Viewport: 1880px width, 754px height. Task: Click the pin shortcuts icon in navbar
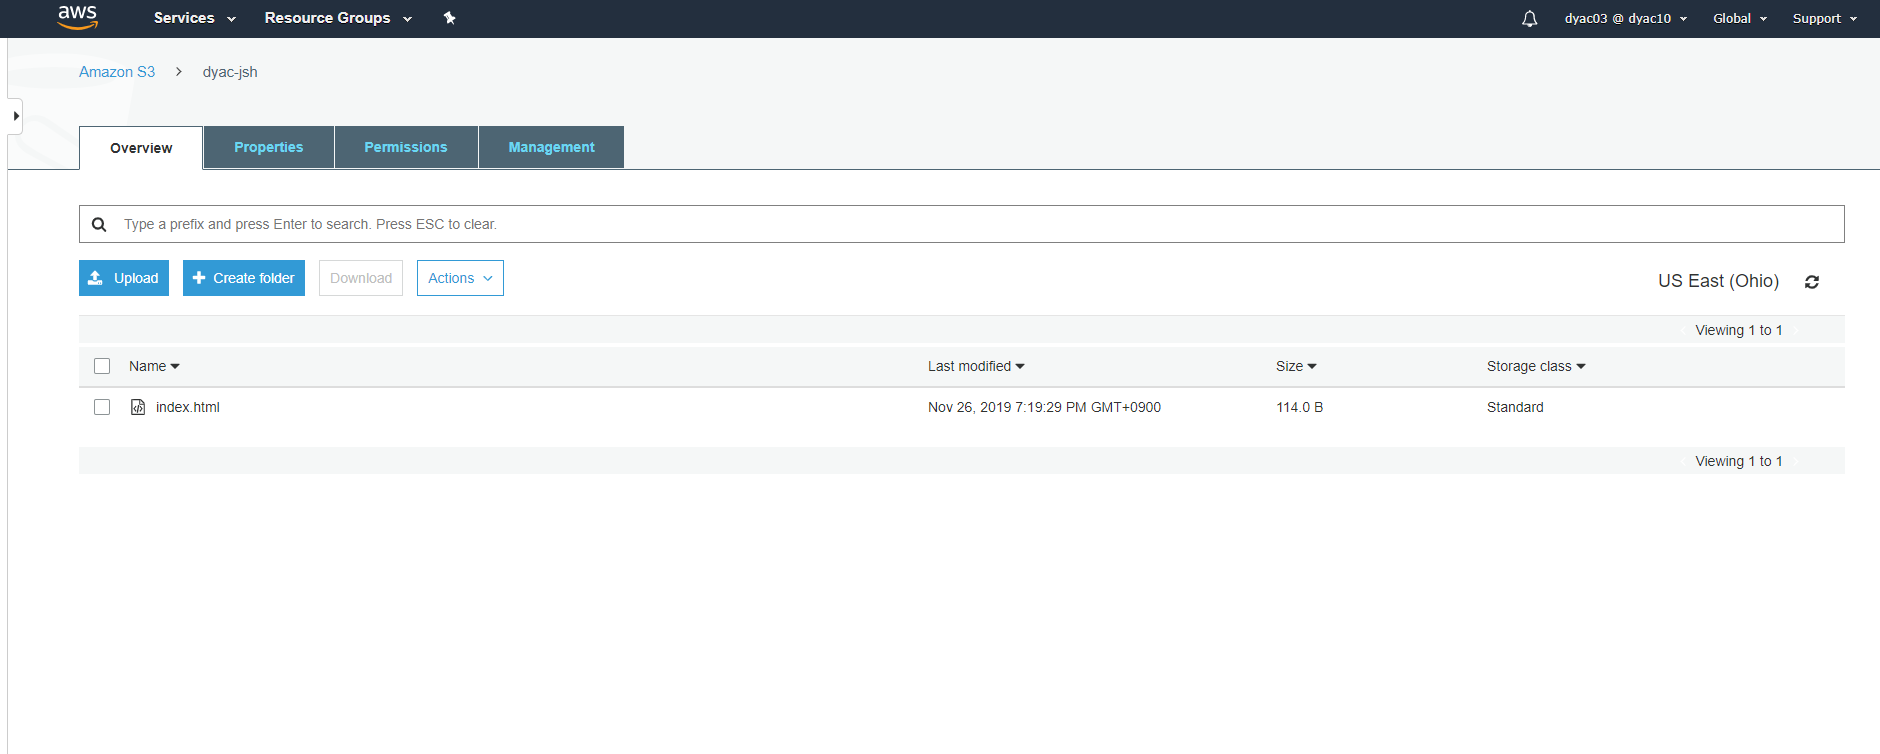click(450, 18)
